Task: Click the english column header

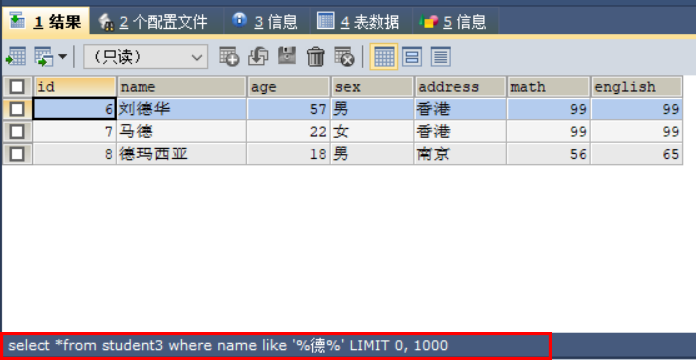Action: 637,87
